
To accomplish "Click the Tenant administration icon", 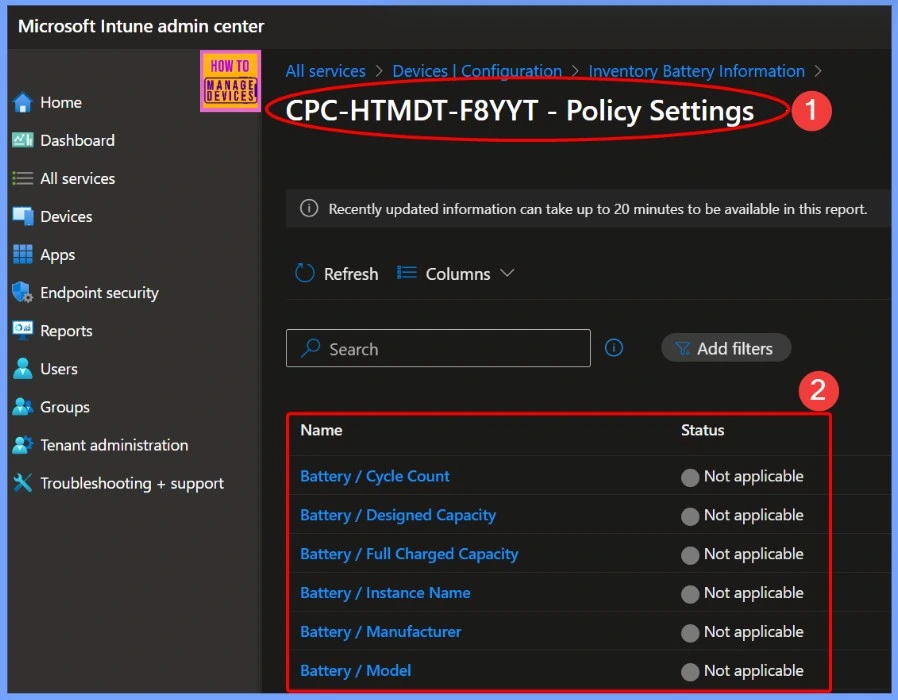I will [x=23, y=445].
